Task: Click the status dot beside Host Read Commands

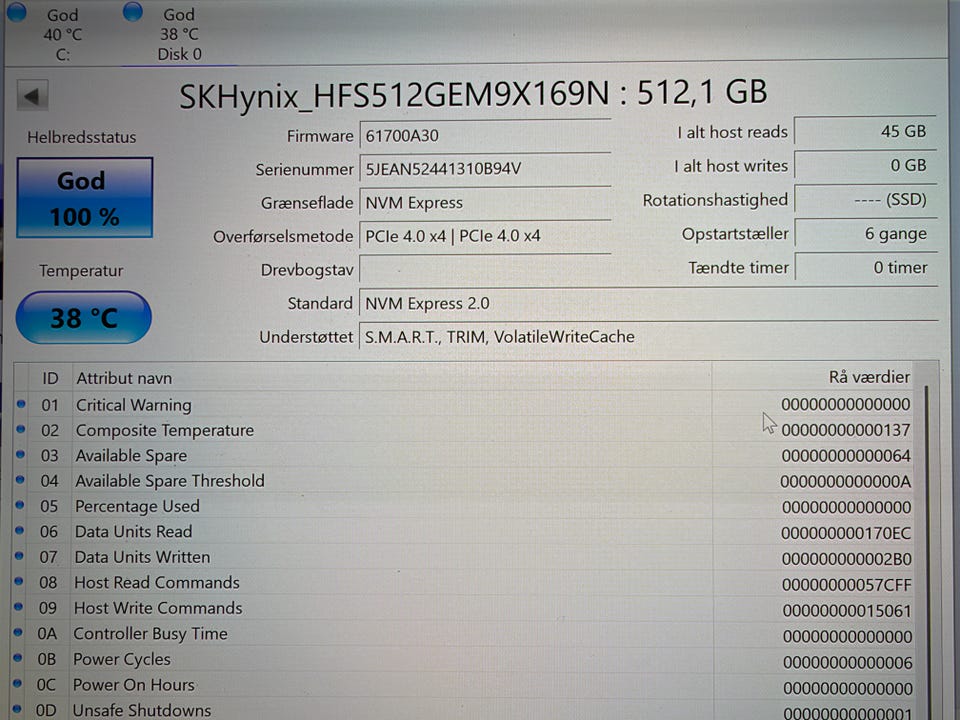Action: [18, 582]
